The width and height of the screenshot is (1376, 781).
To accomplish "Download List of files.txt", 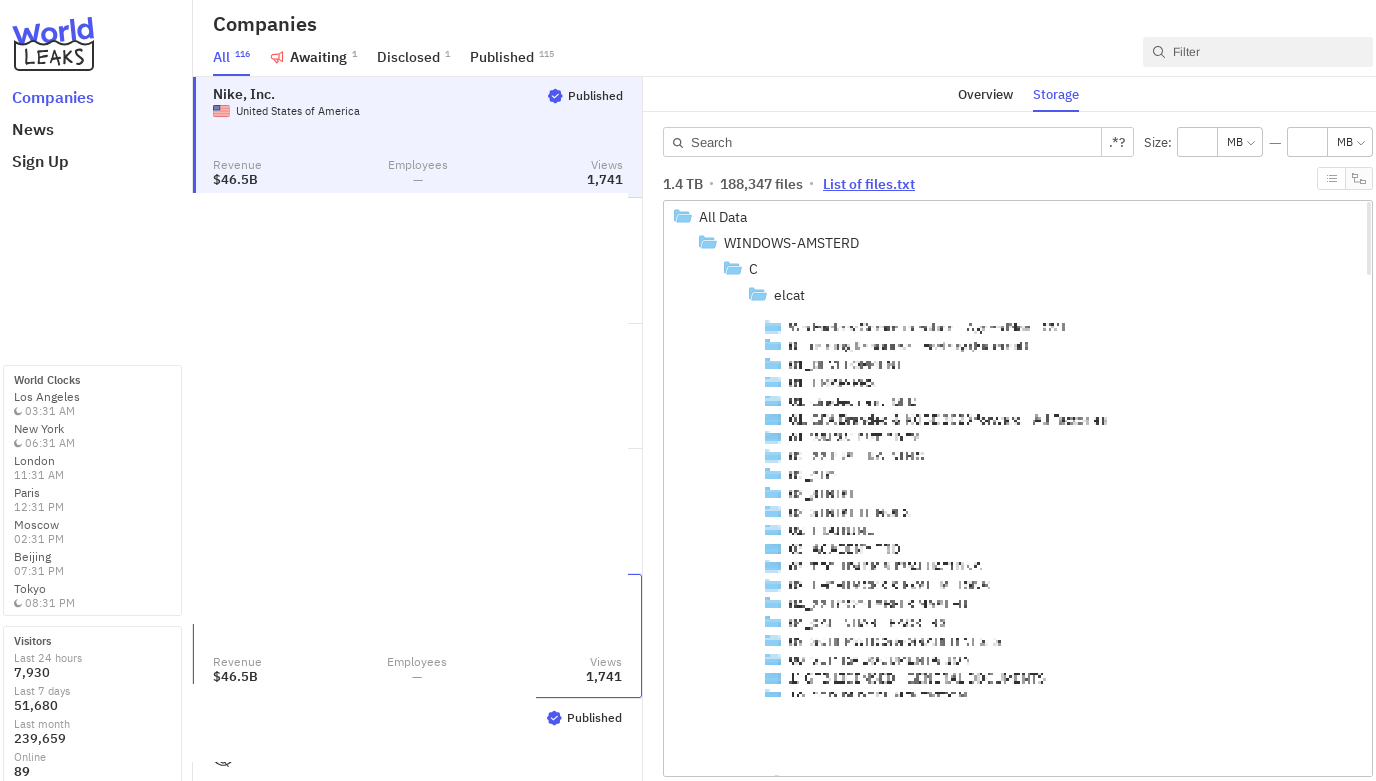I will tap(869, 184).
